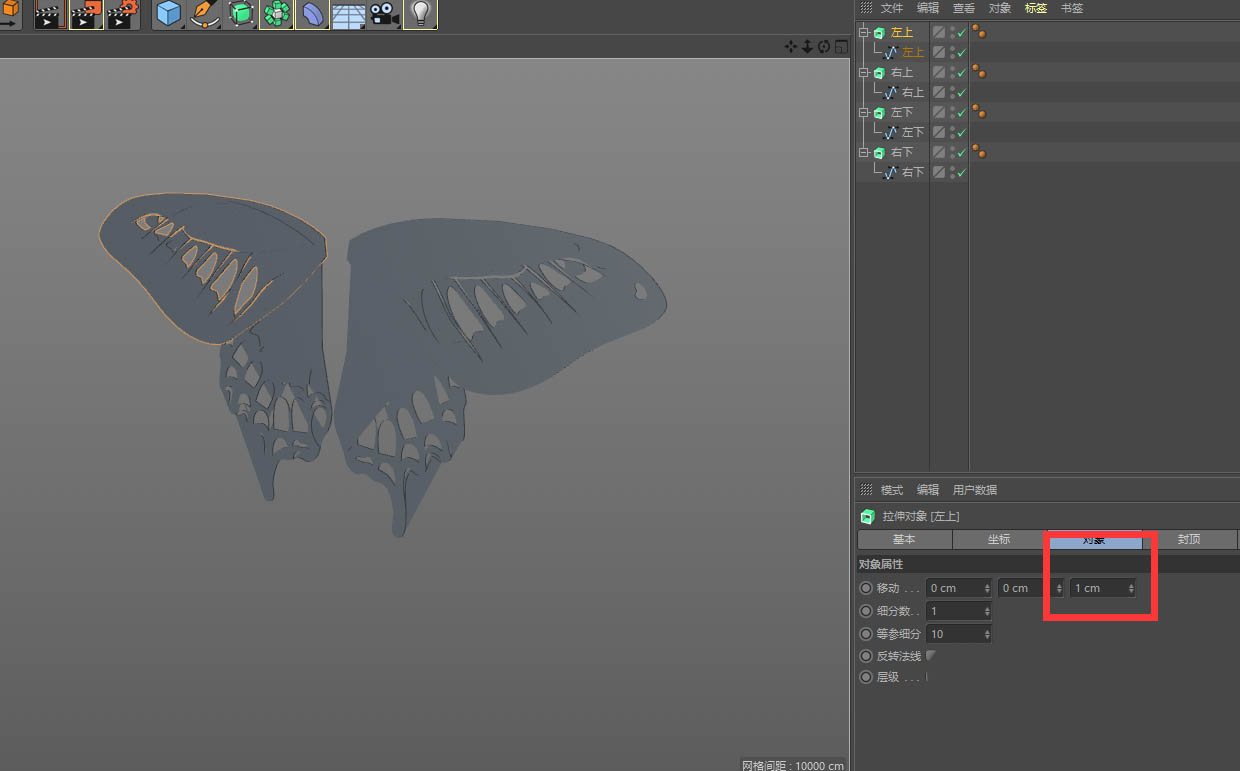Collapse the 右下 extrude object tree
The width and height of the screenshot is (1240, 771).
pos(863,153)
